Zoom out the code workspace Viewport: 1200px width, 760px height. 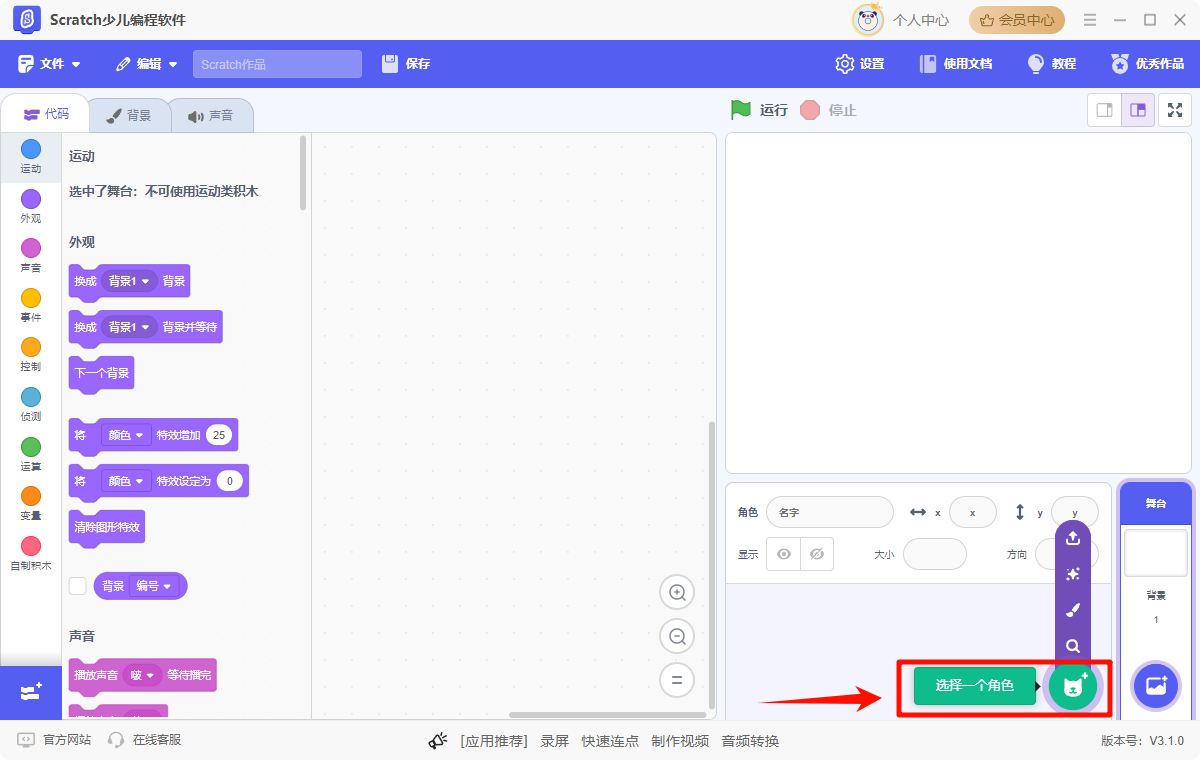677,636
